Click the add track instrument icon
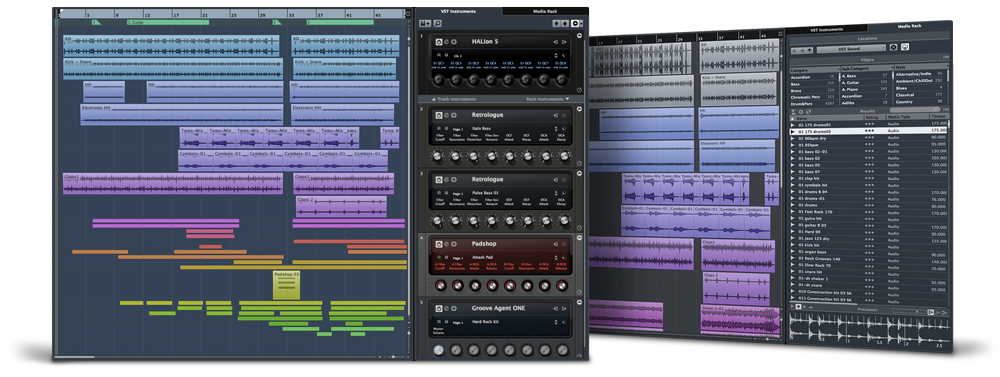1000x377 pixels. tap(425, 24)
